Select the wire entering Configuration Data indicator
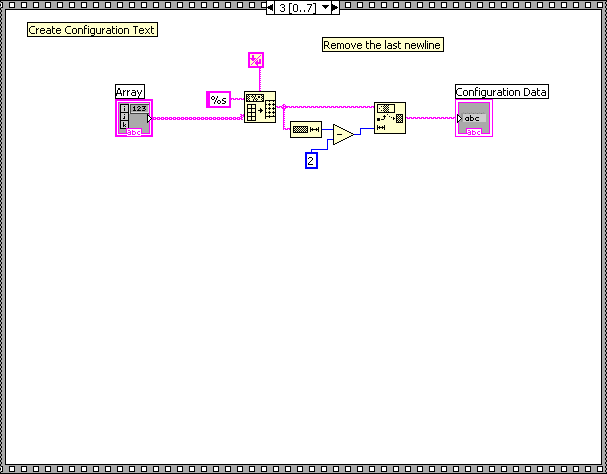The height and width of the screenshot is (474, 607). coord(430,118)
